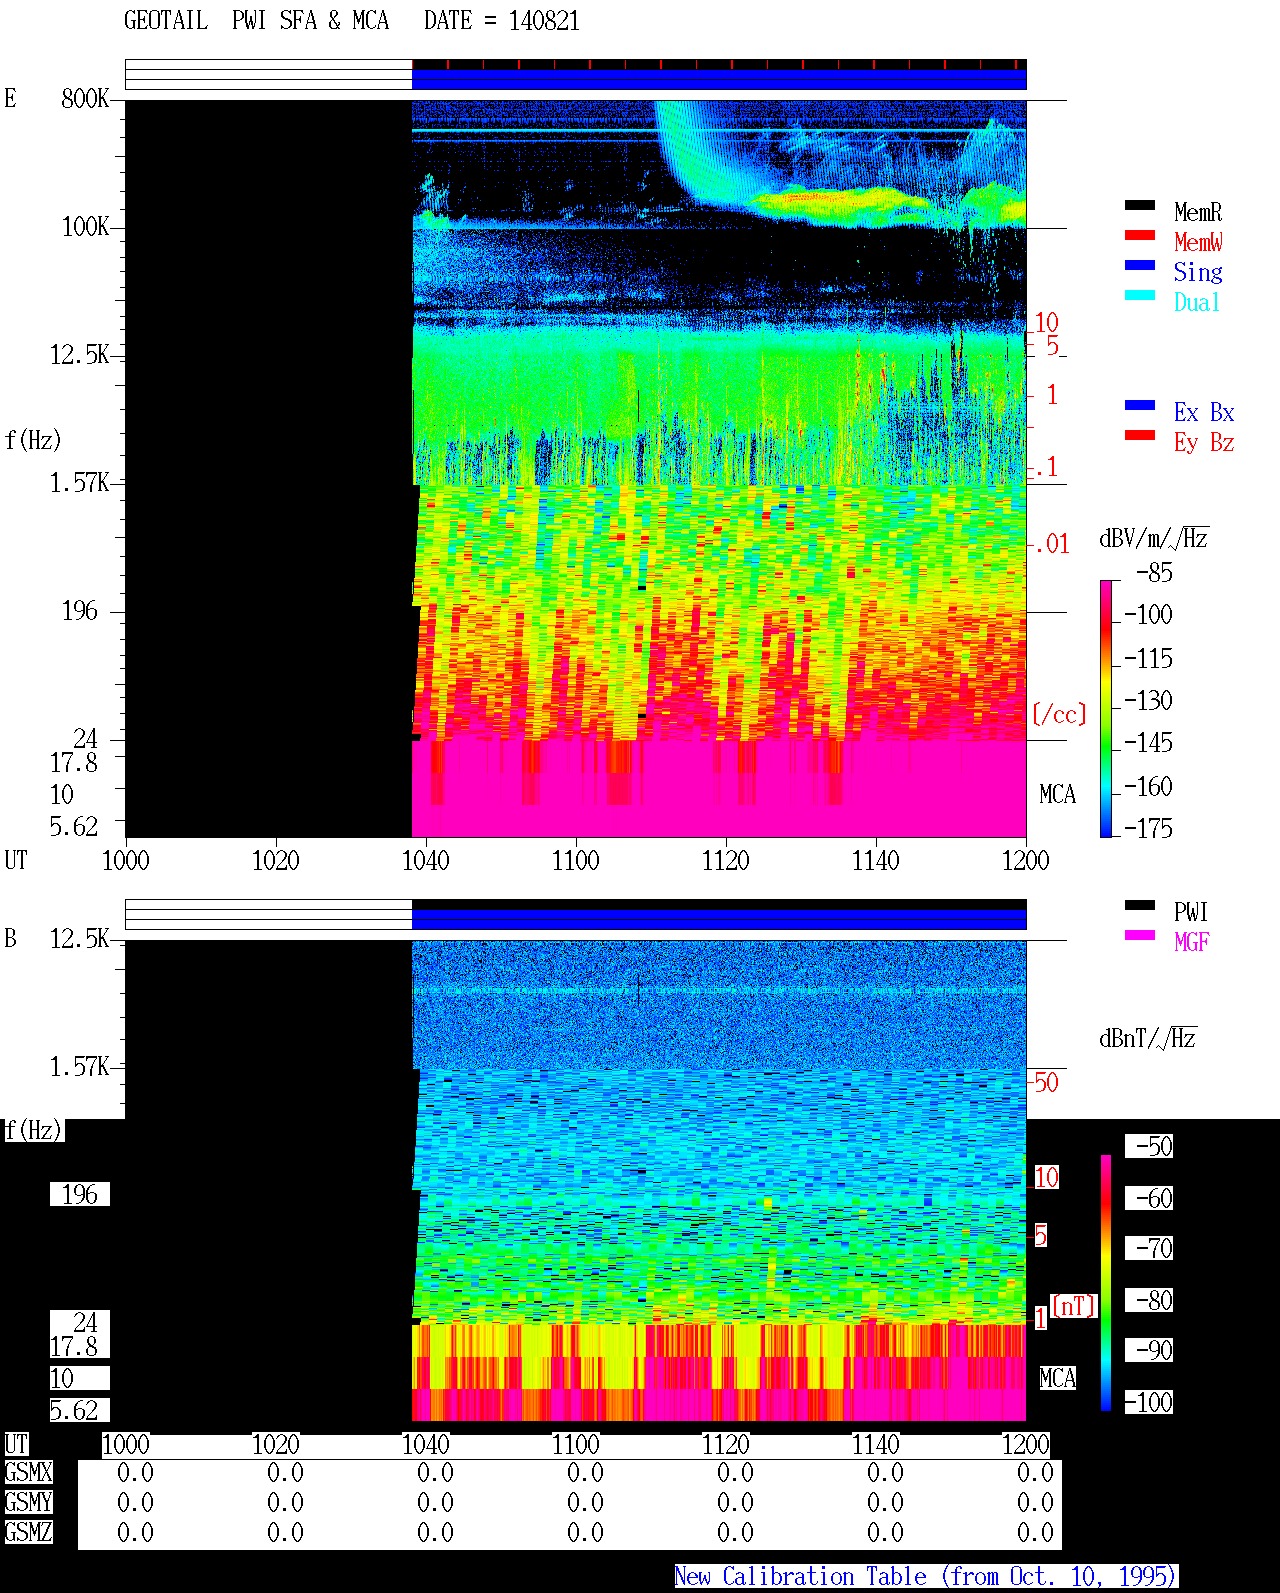Click the Sing legend label
The height and width of the screenshot is (1593, 1280).
1198,272
